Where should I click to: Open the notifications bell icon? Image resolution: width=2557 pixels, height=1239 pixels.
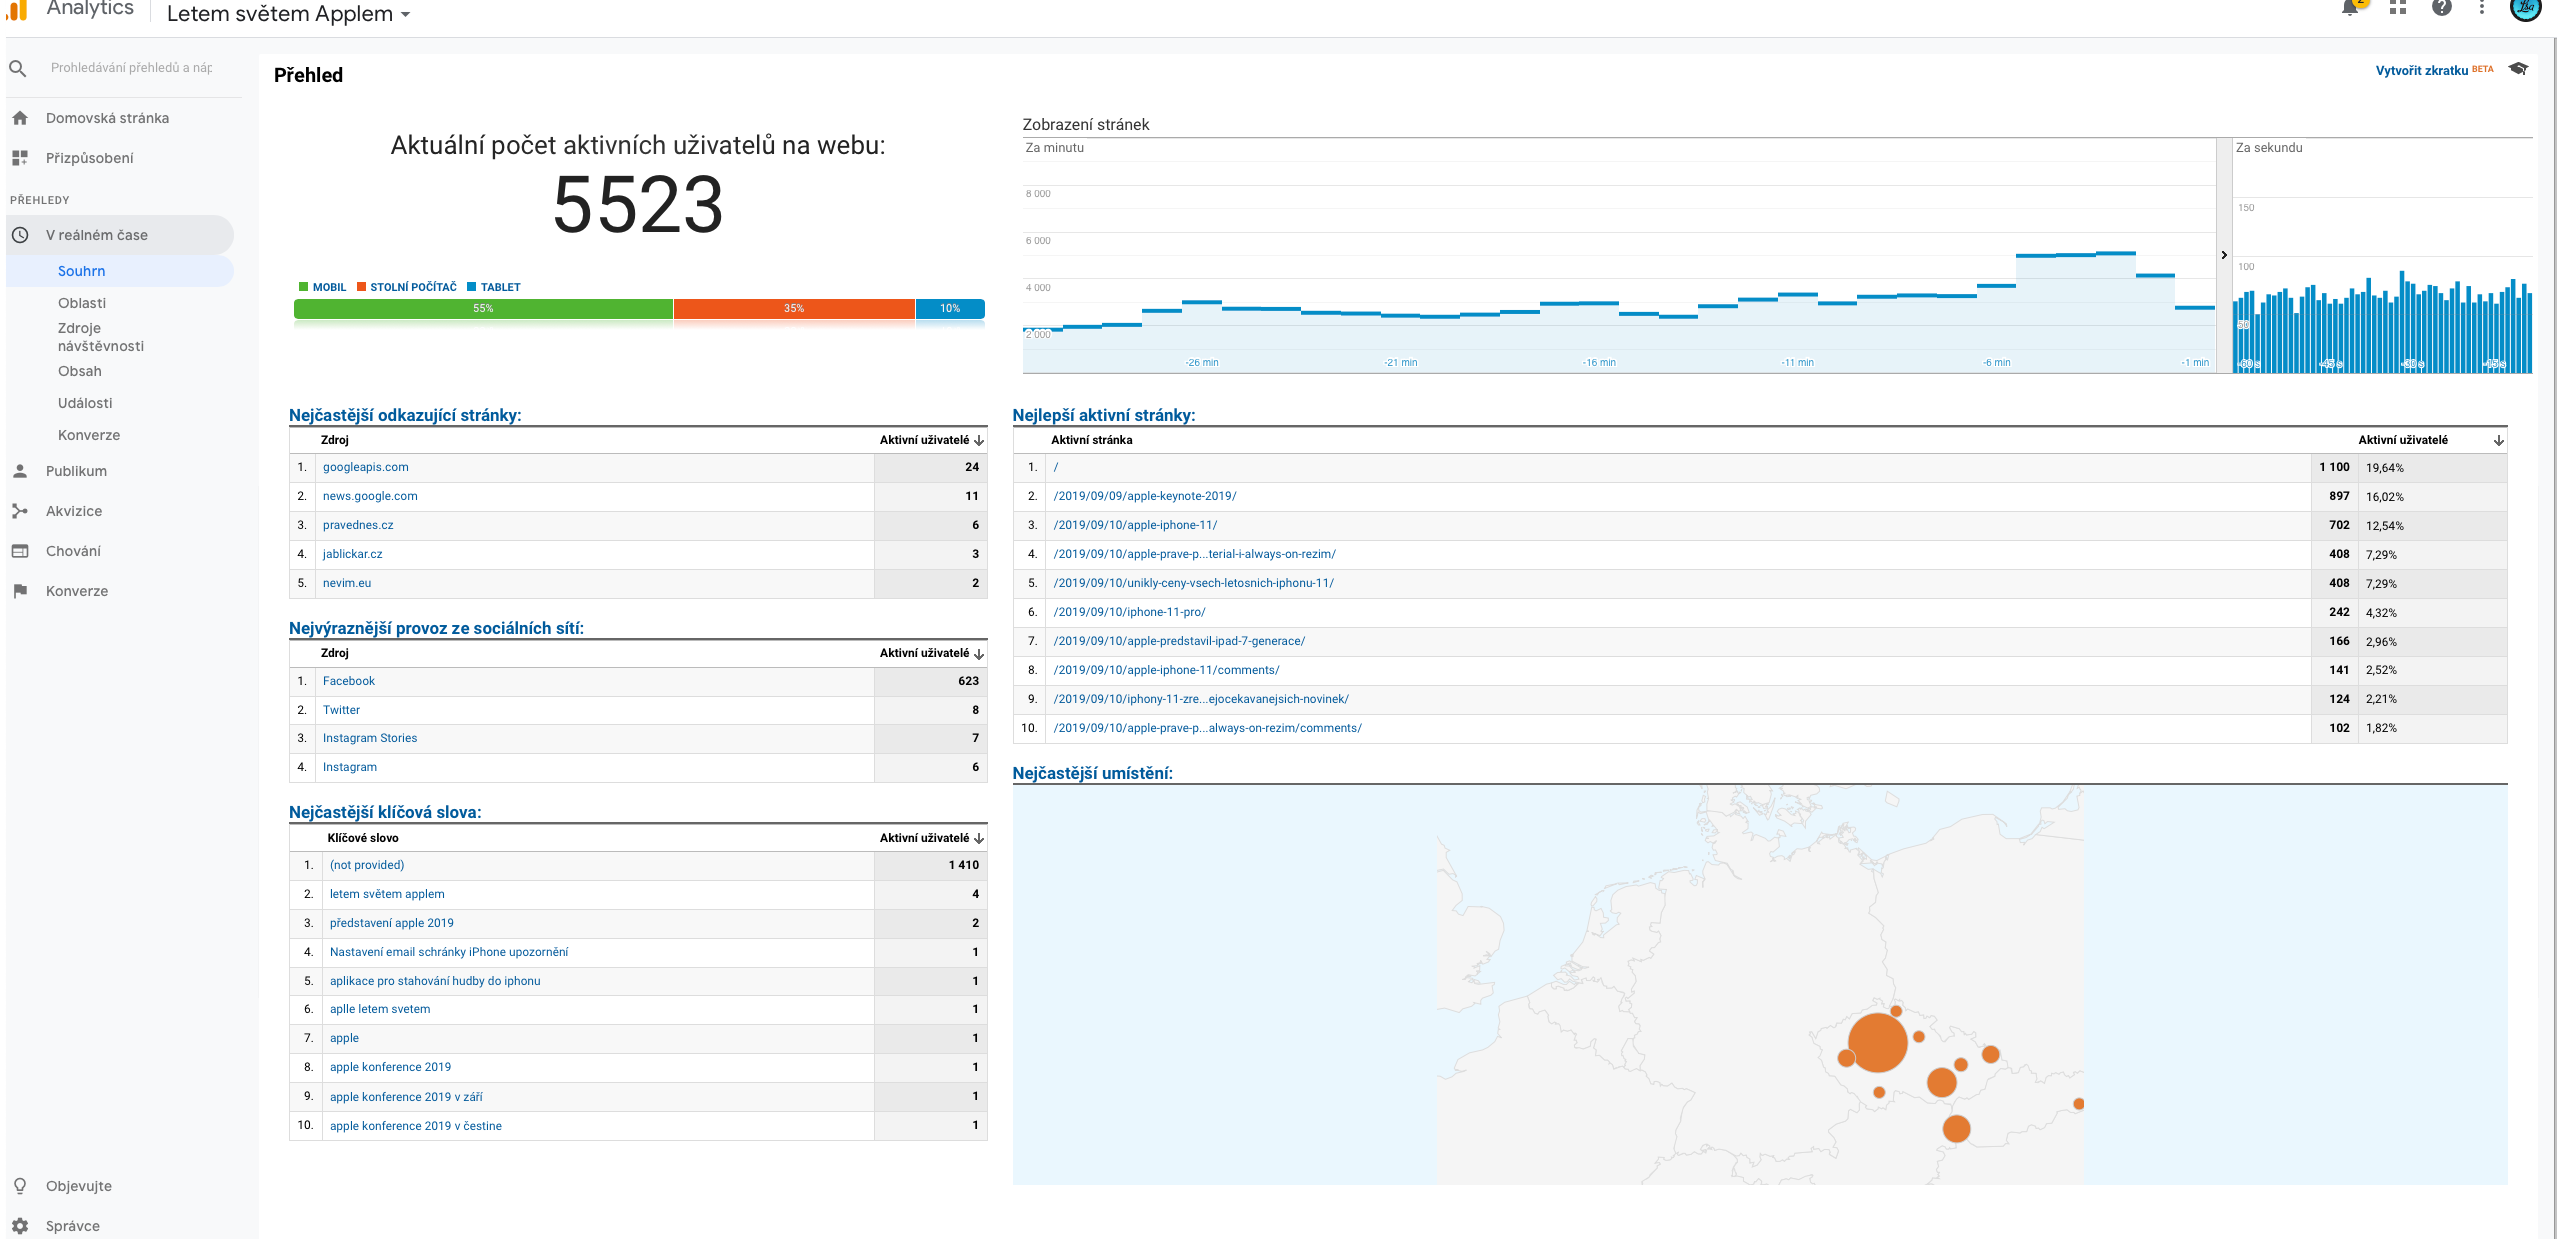pos(2349,8)
